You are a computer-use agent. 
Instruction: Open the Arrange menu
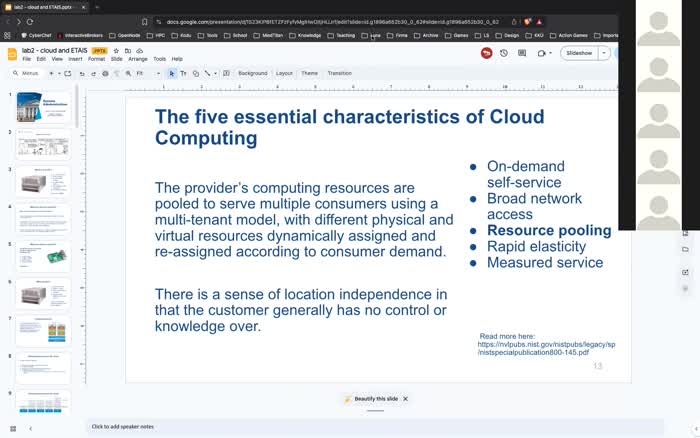pyautogui.click(x=138, y=59)
